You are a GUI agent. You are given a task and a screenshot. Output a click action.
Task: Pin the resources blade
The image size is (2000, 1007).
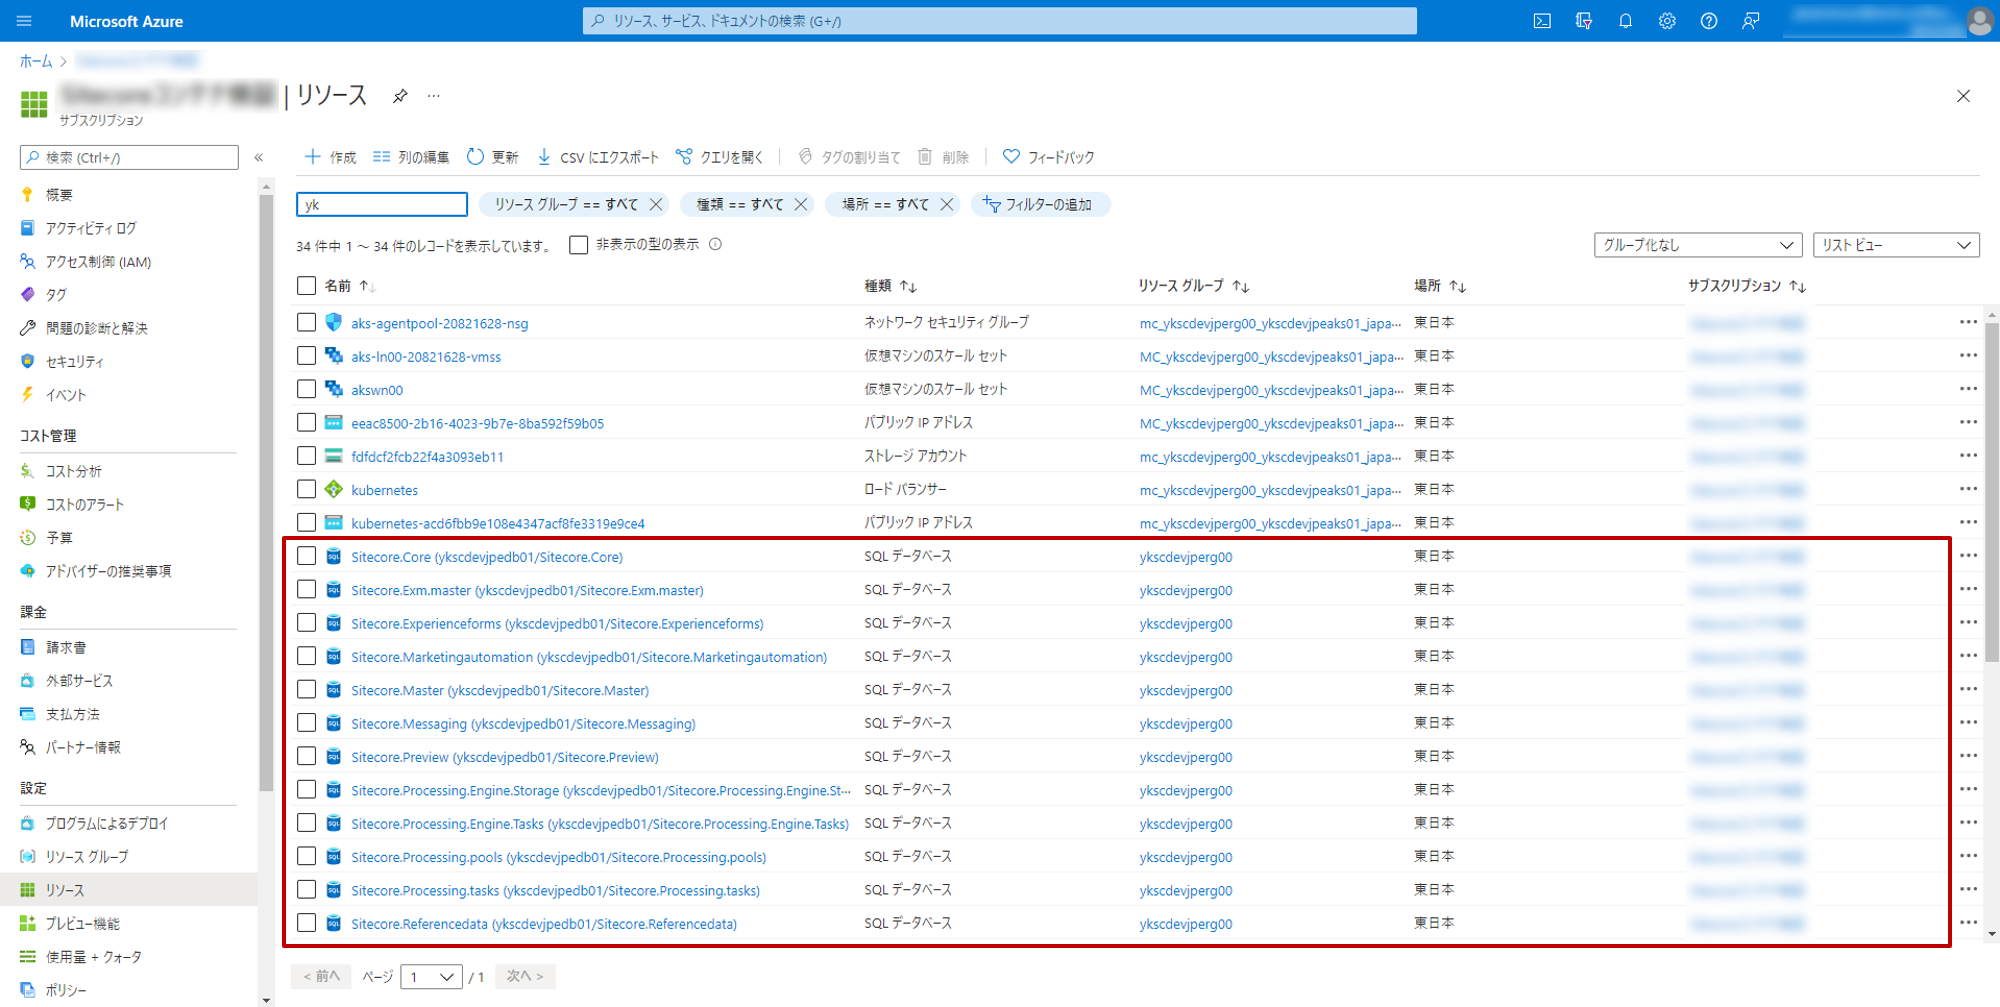pos(400,96)
